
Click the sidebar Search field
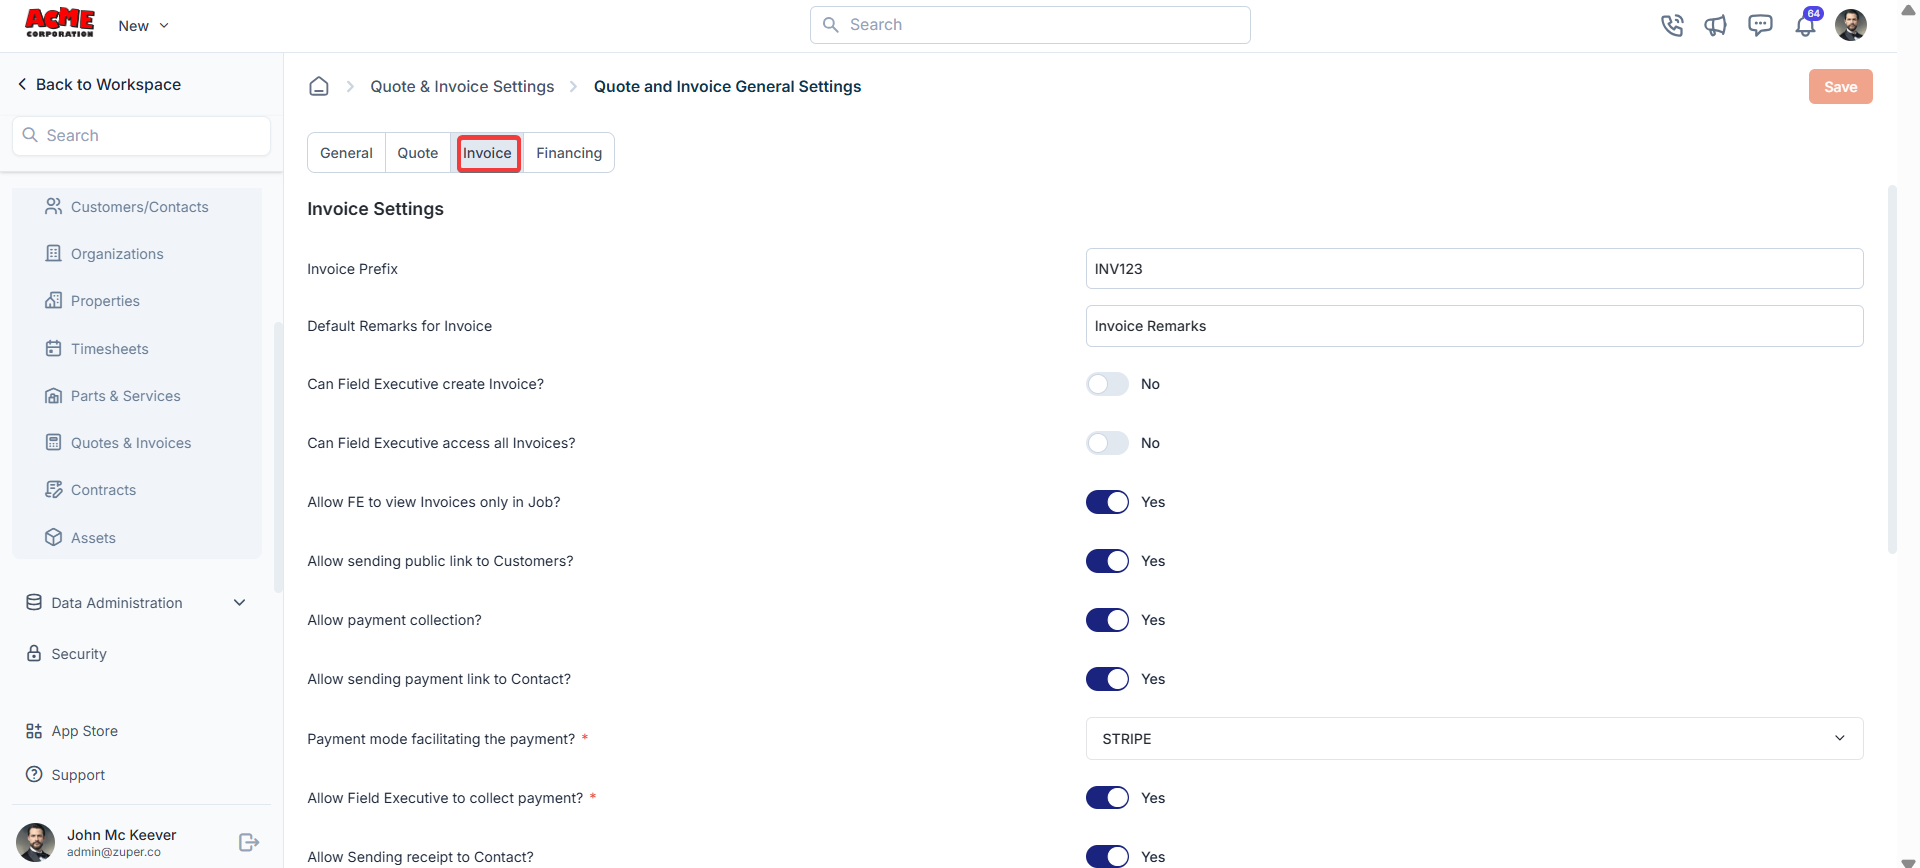click(141, 135)
